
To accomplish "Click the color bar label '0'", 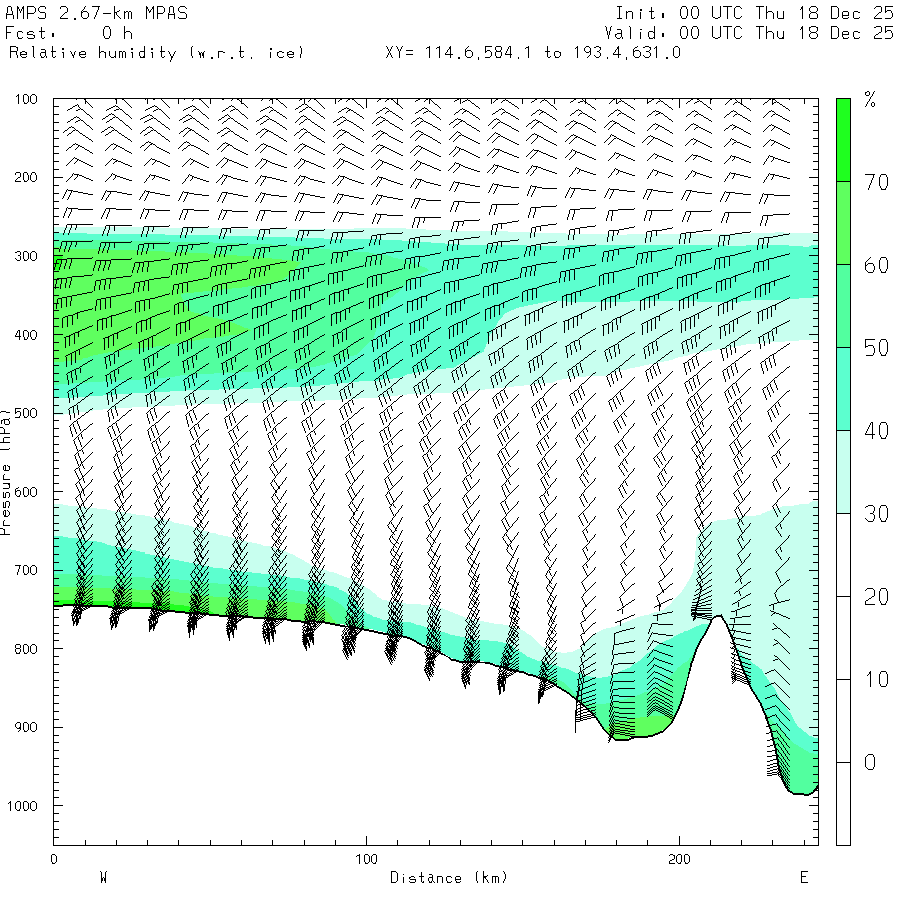I will 870,763.
